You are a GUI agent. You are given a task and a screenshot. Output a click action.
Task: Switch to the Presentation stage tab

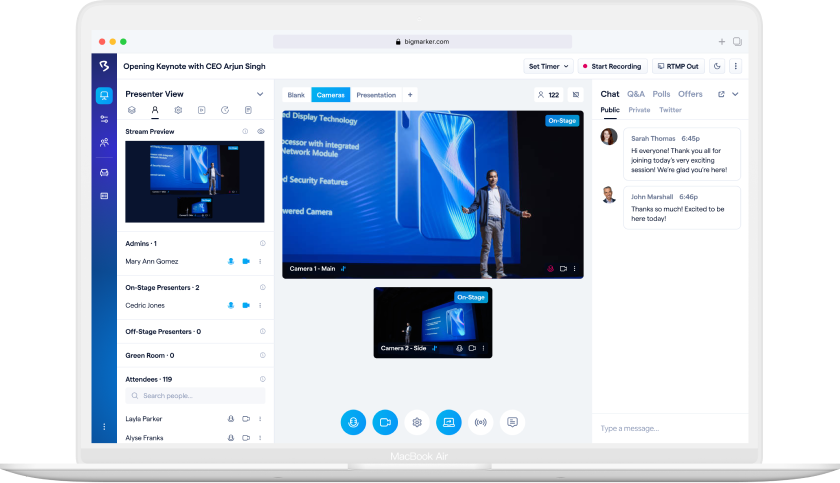coord(376,95)
